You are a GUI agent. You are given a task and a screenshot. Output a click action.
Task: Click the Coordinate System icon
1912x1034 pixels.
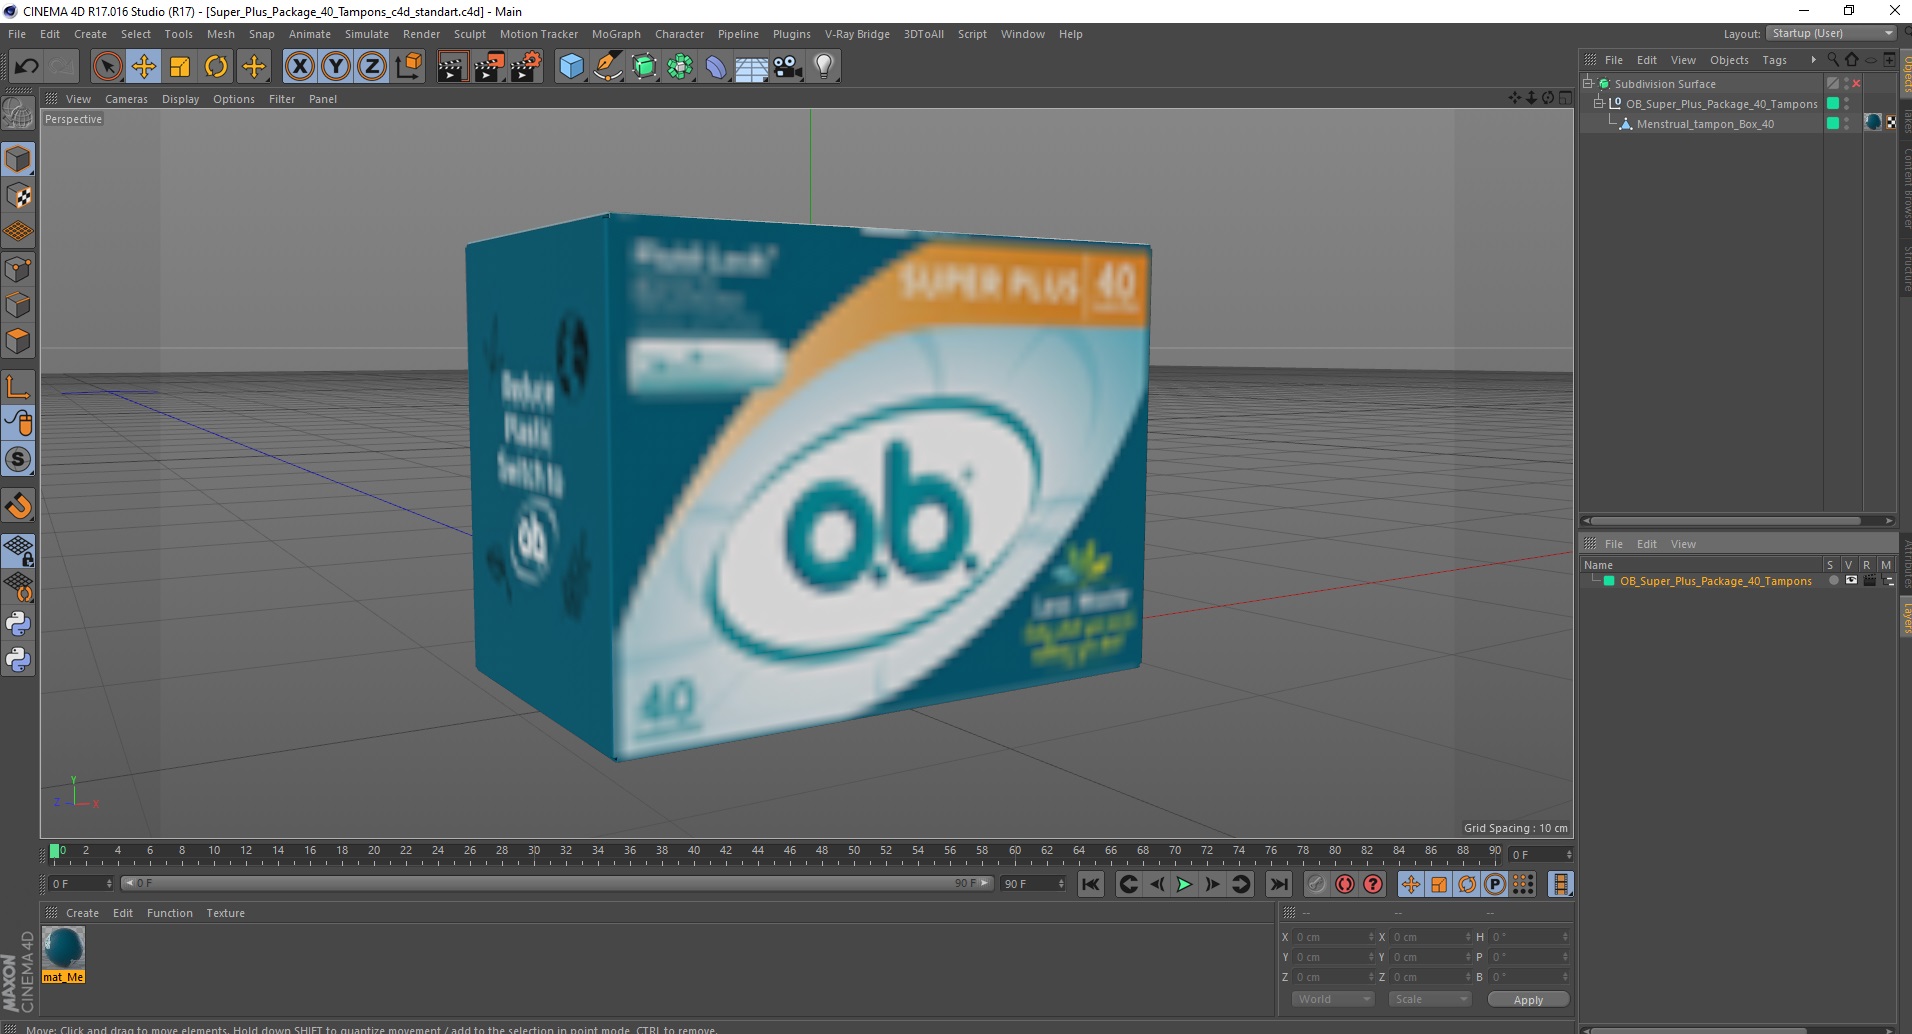[x=409, y=67]
